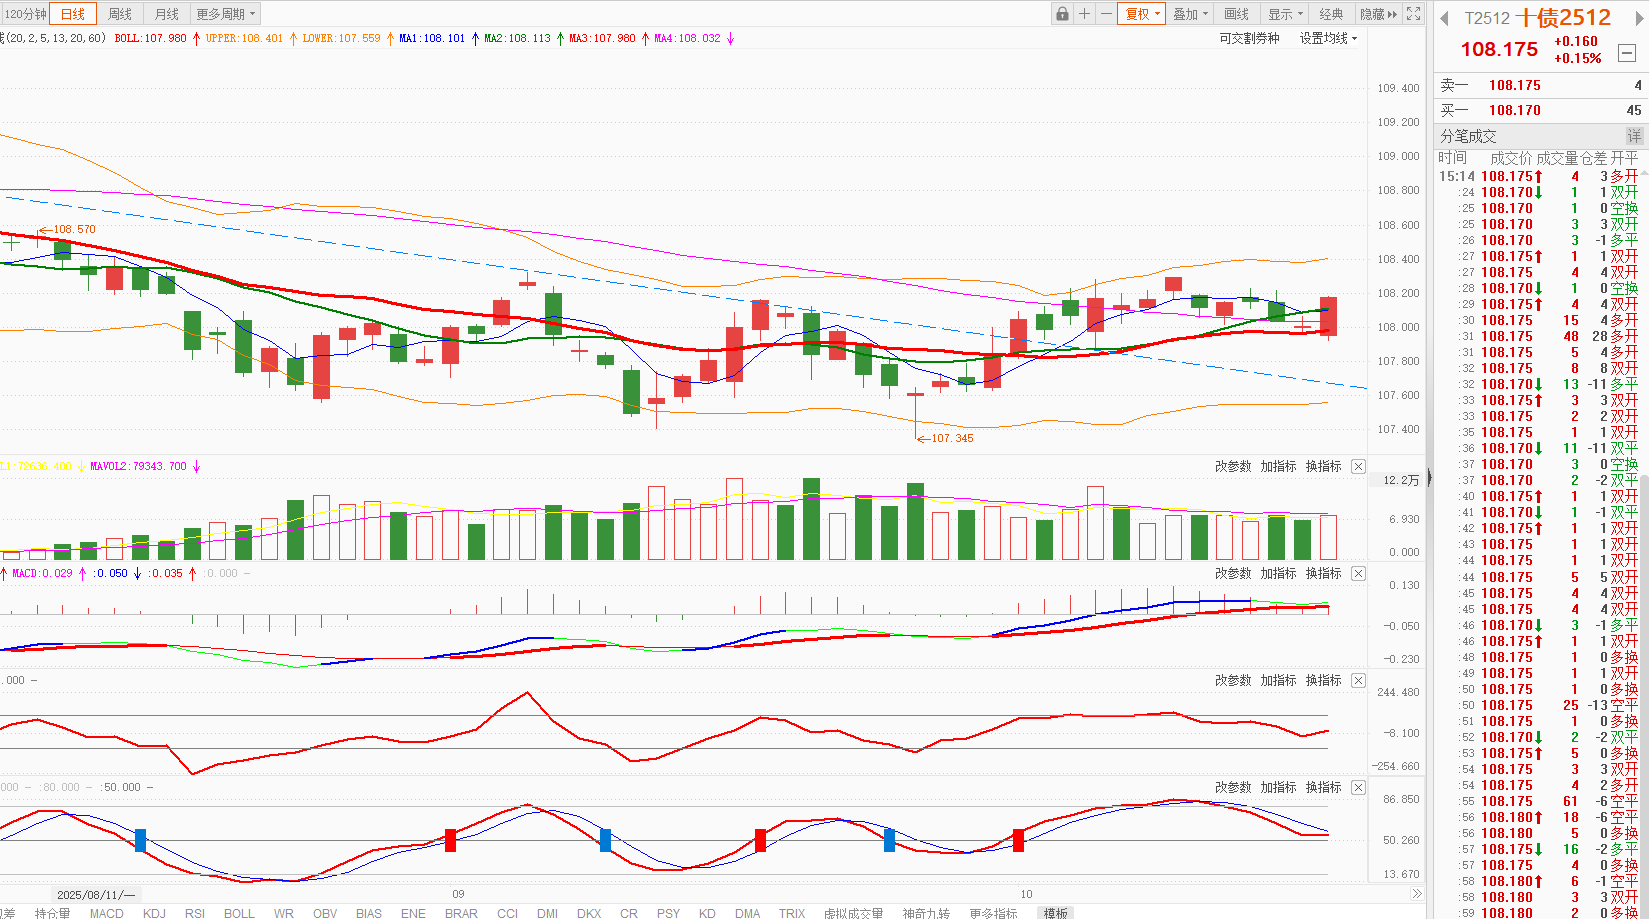Image resolution: width=1649 pixels, height=919 pixels.
Task: Open the 显示 display dropdown
Action: [1285, 14]
